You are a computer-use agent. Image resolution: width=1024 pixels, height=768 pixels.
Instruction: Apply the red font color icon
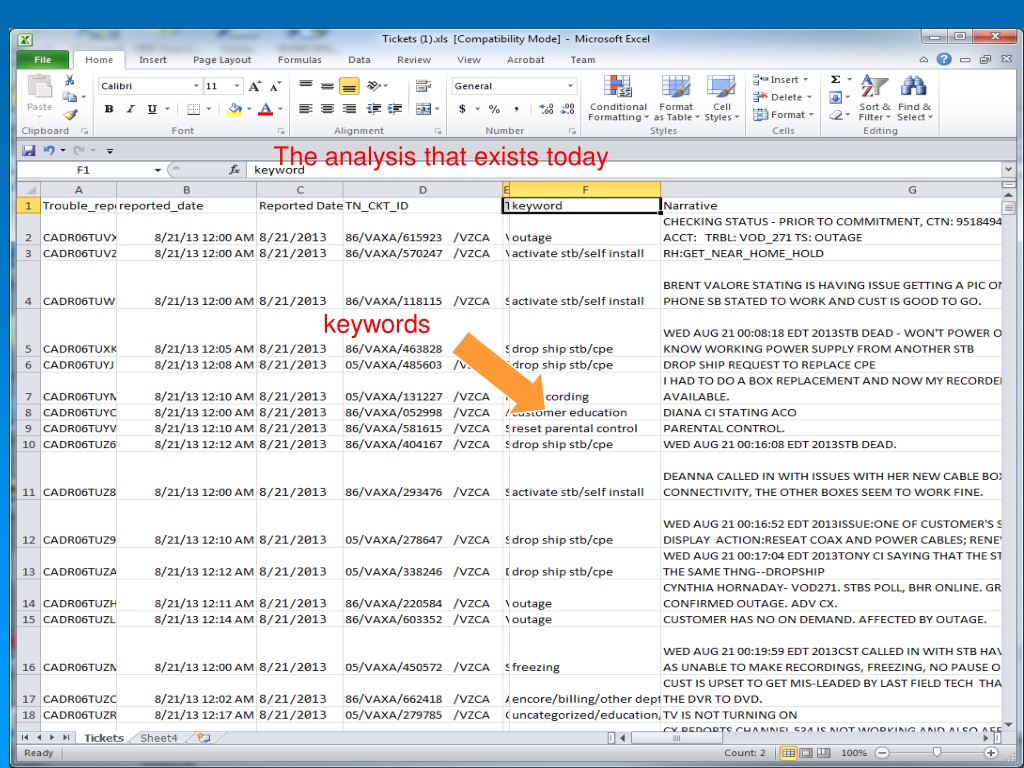point(265,109)
